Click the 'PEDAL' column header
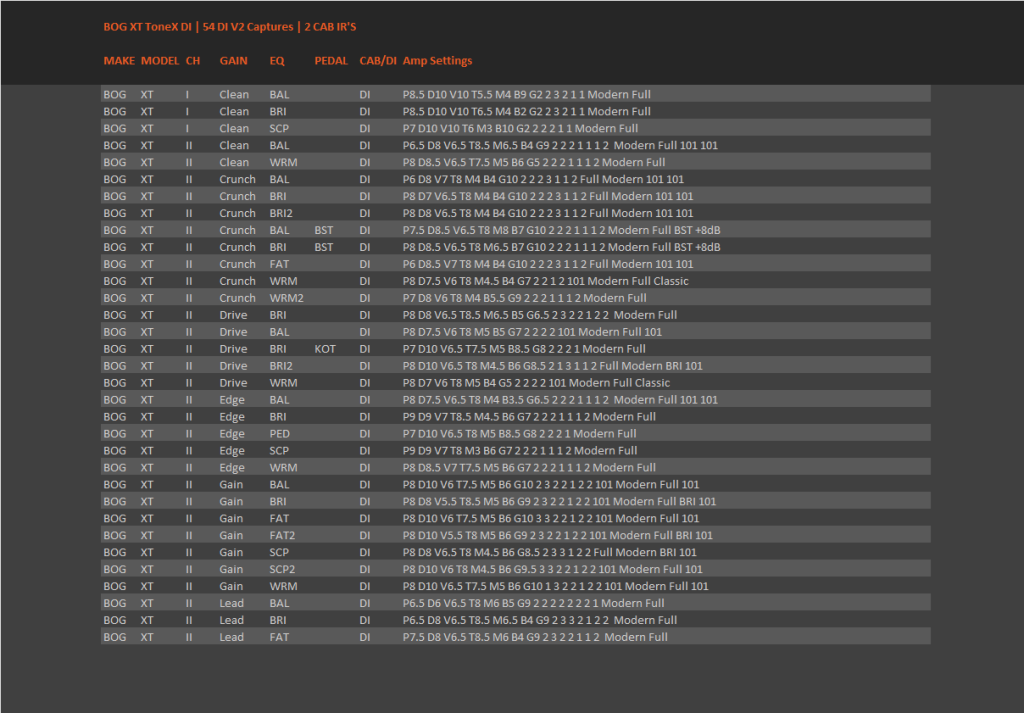 coord(331,61)
